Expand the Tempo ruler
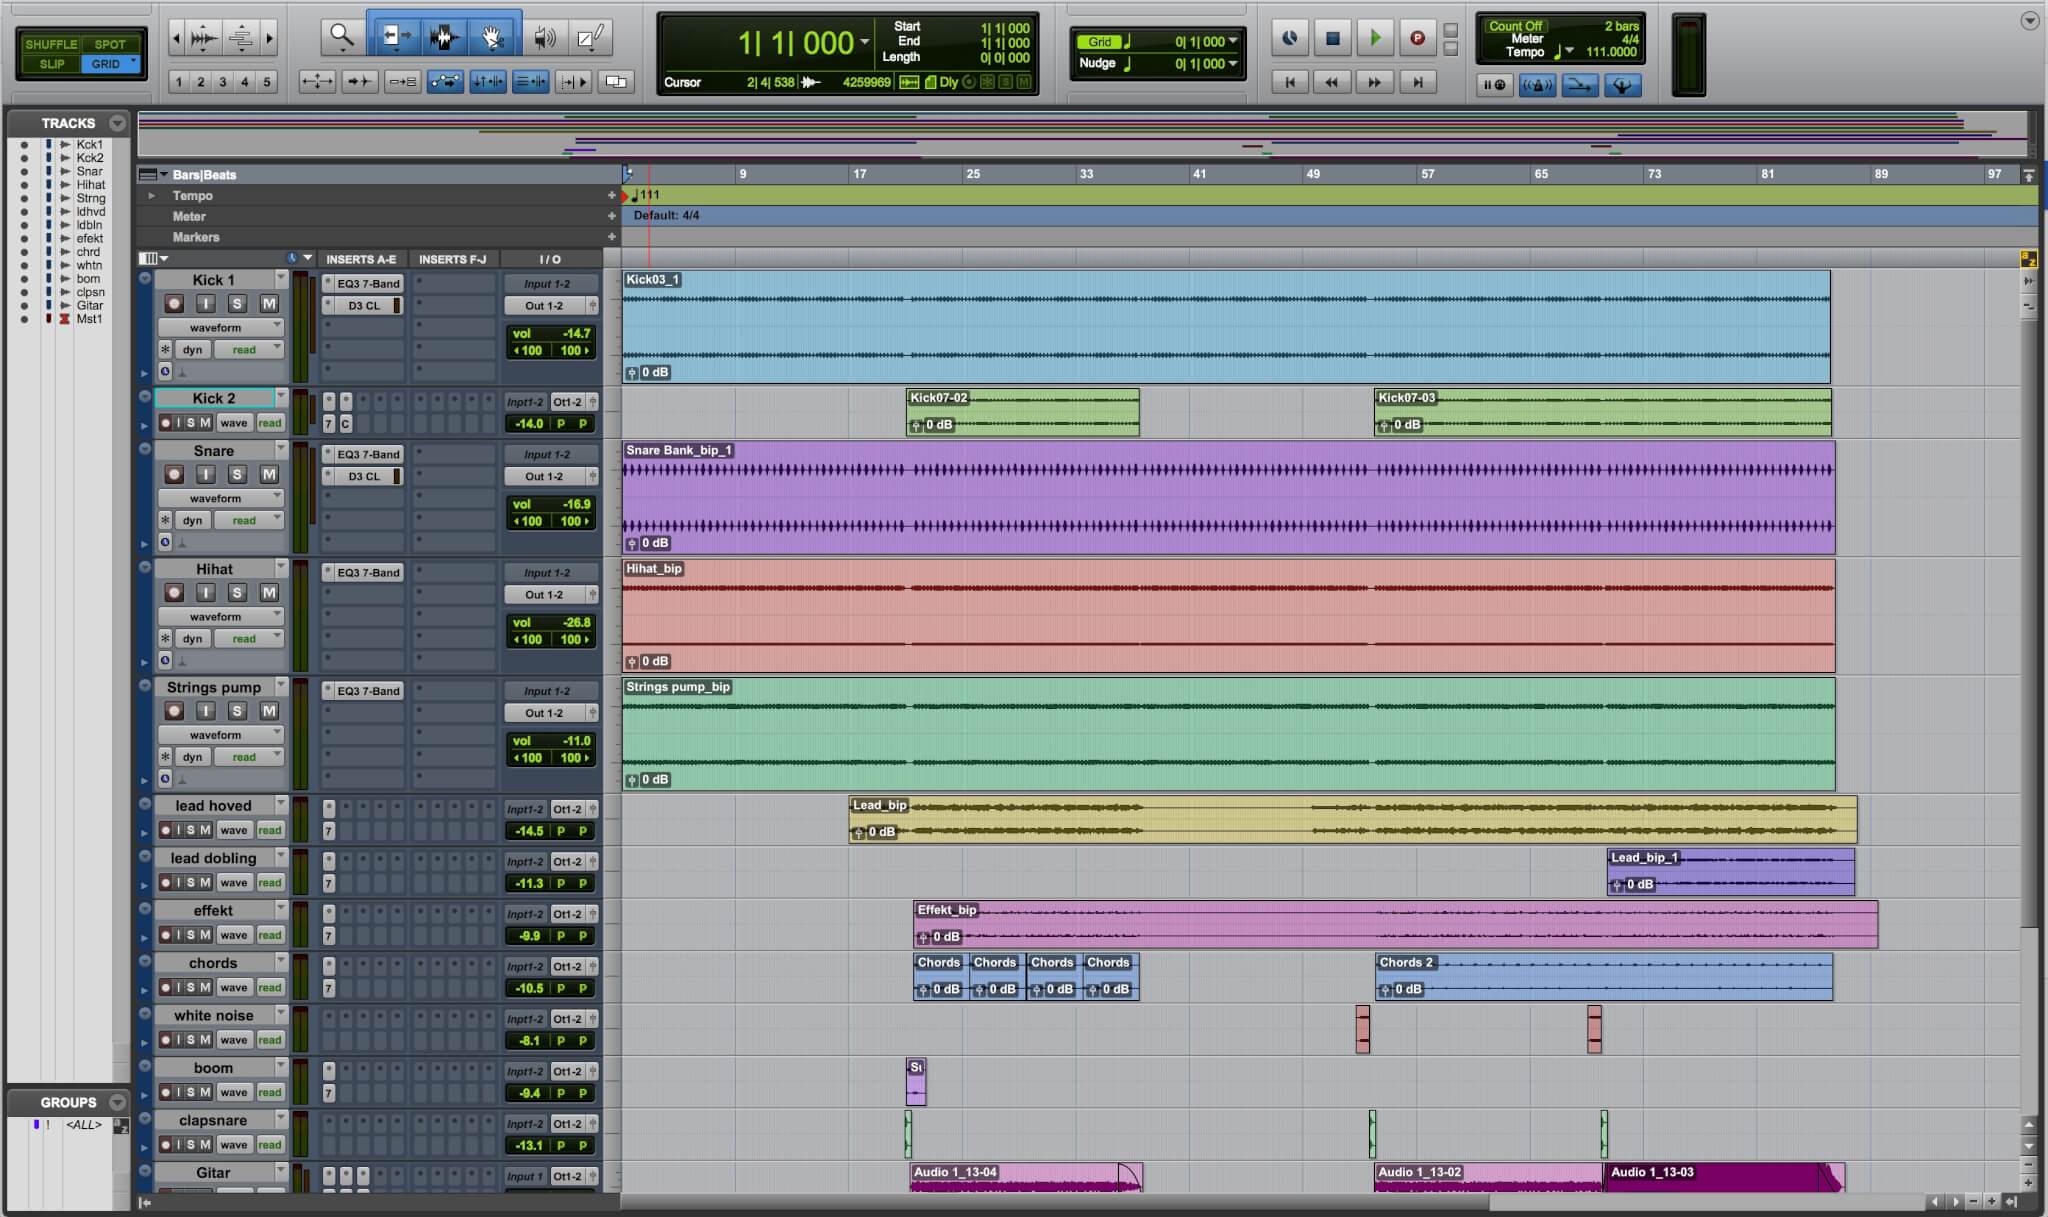The image size is (2048, 1217). click(151, 196)
